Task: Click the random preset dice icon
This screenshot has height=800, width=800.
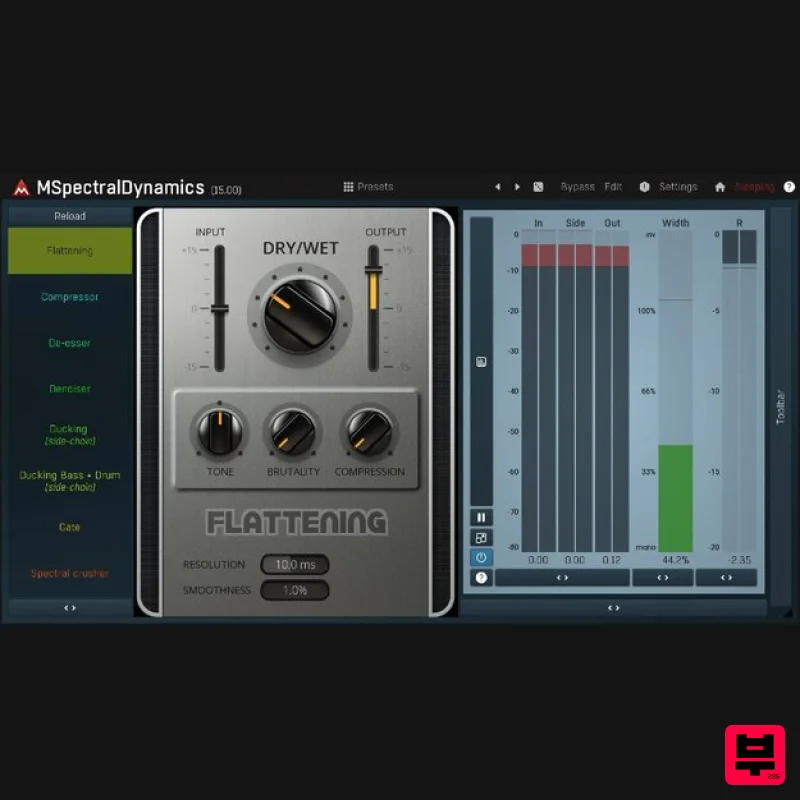Action: tap(538, 187)
